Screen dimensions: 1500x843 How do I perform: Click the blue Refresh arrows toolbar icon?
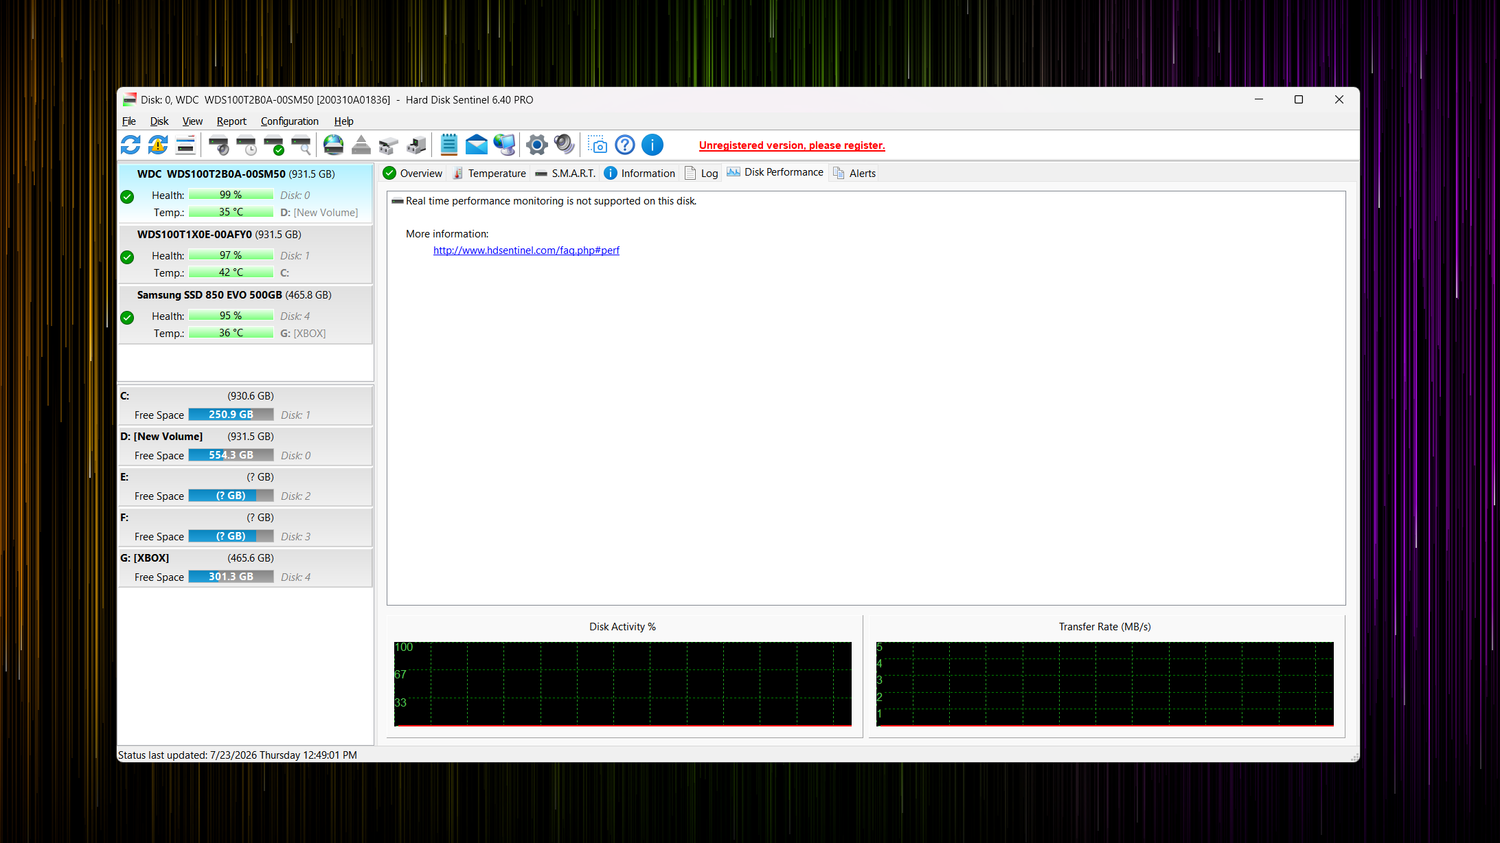[x=131, y=145]
